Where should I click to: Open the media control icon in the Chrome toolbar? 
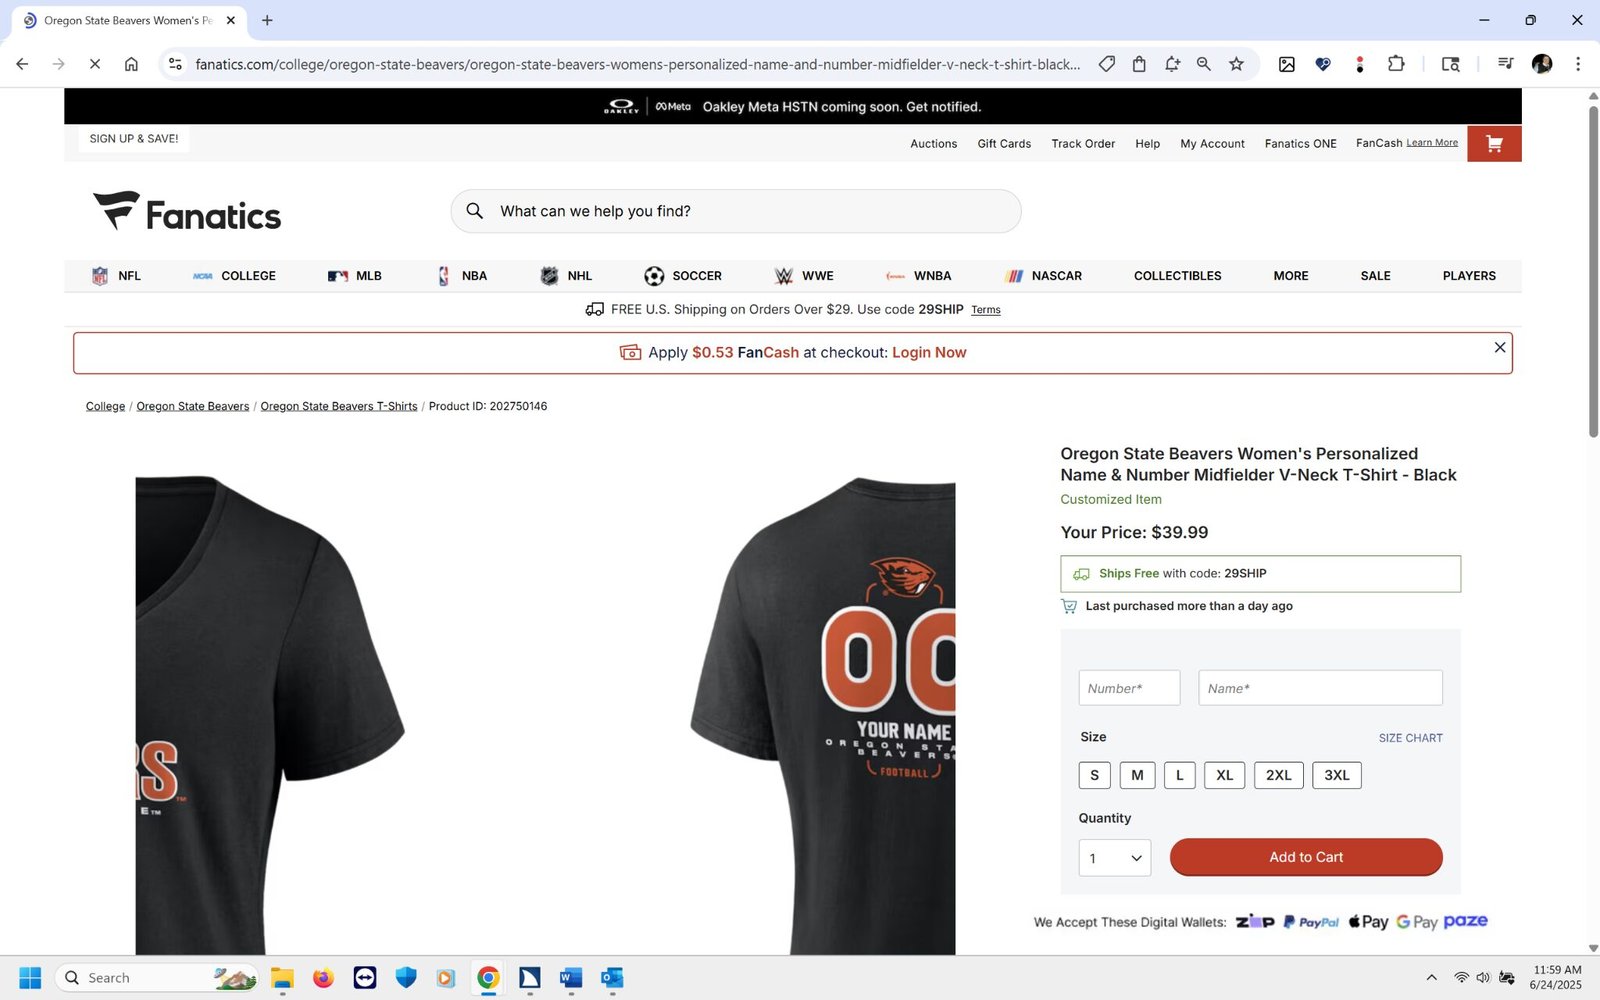pyautogui.click(x=1505, y=64)
